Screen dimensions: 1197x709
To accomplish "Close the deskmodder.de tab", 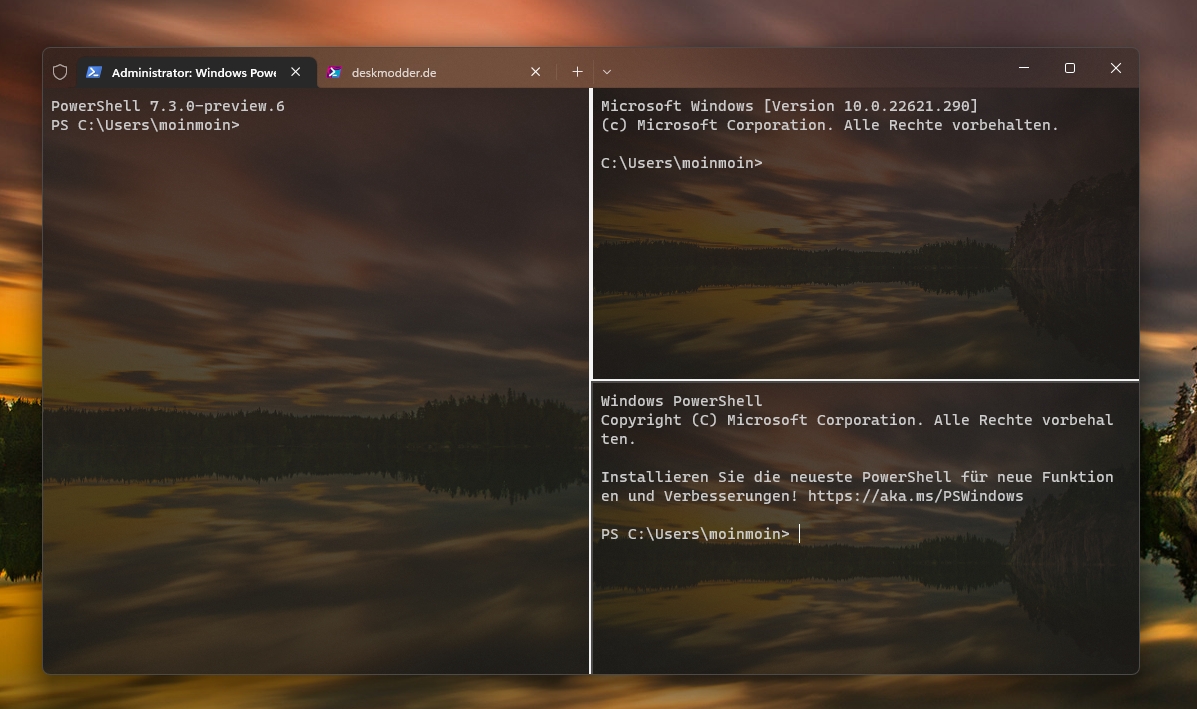I will [536, 72].
